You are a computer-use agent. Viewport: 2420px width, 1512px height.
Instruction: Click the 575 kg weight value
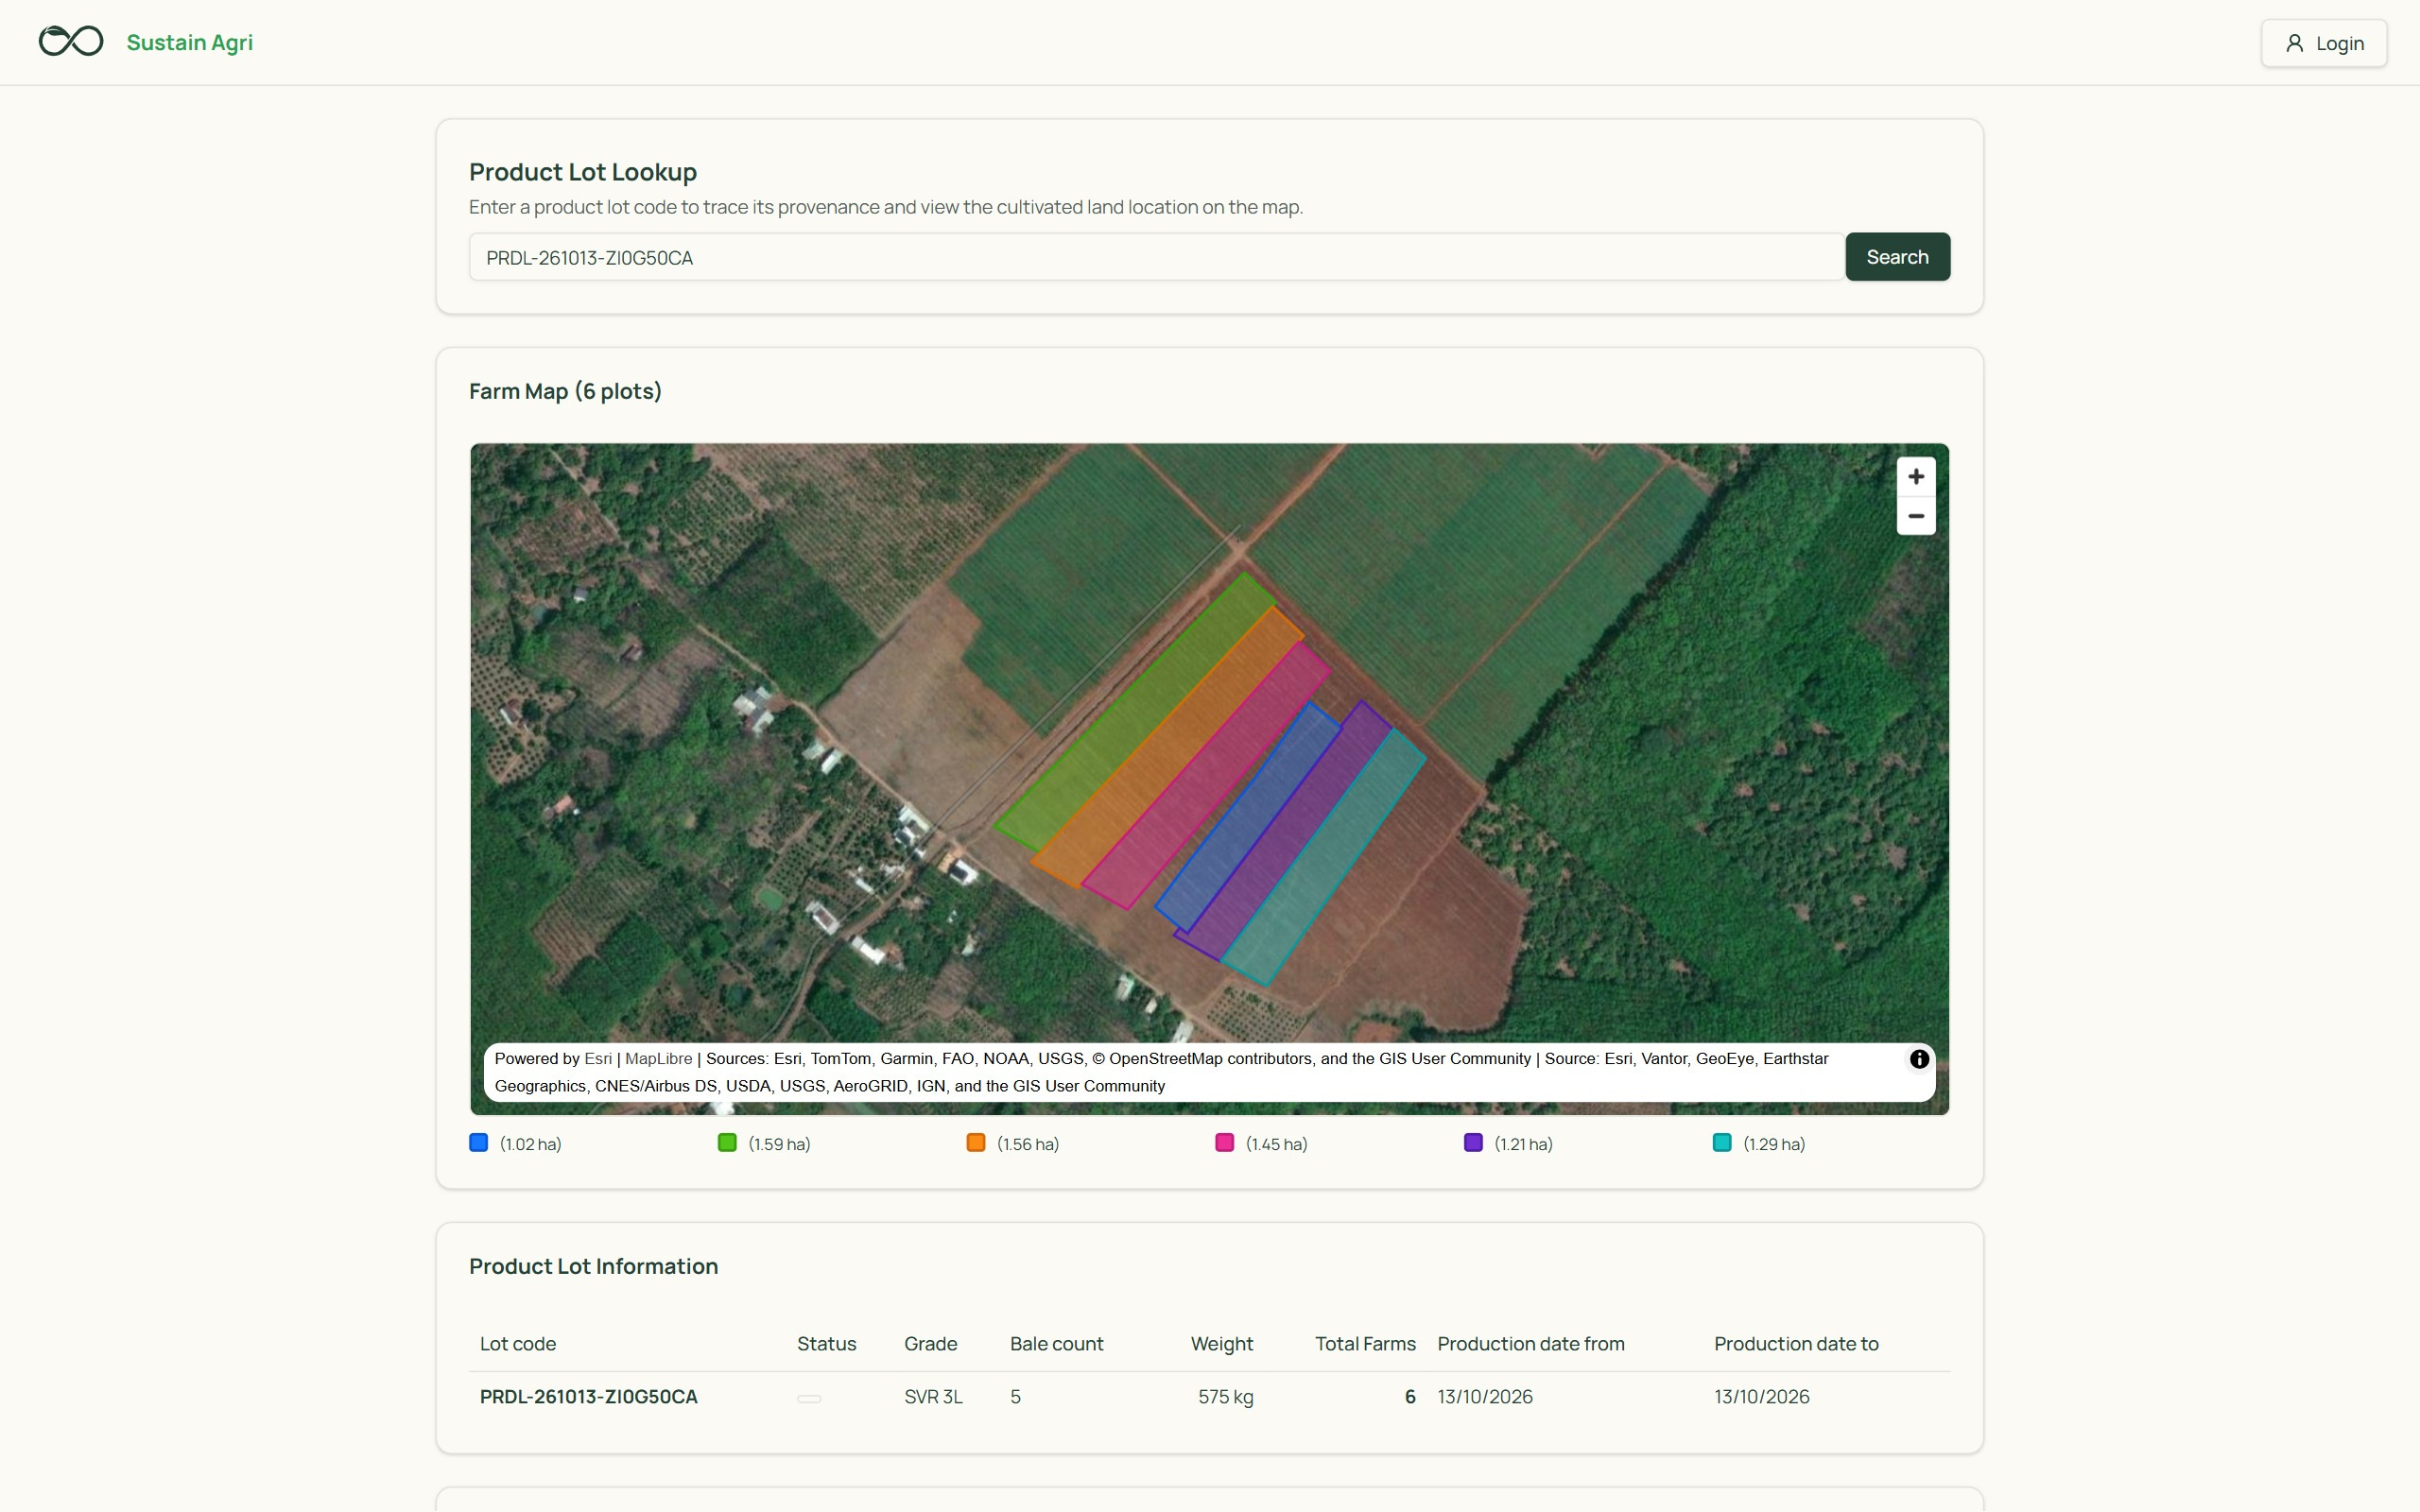pos(1225,1397)
